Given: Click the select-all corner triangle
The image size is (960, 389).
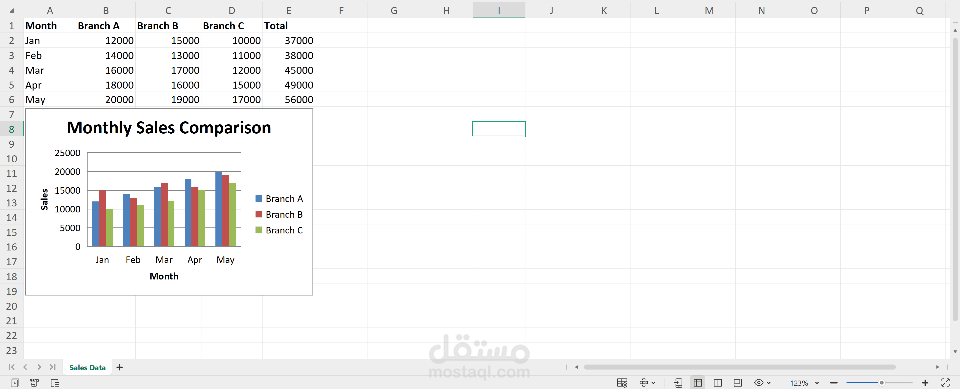Looking at the screenshot, I should click(x=12, y=10).
